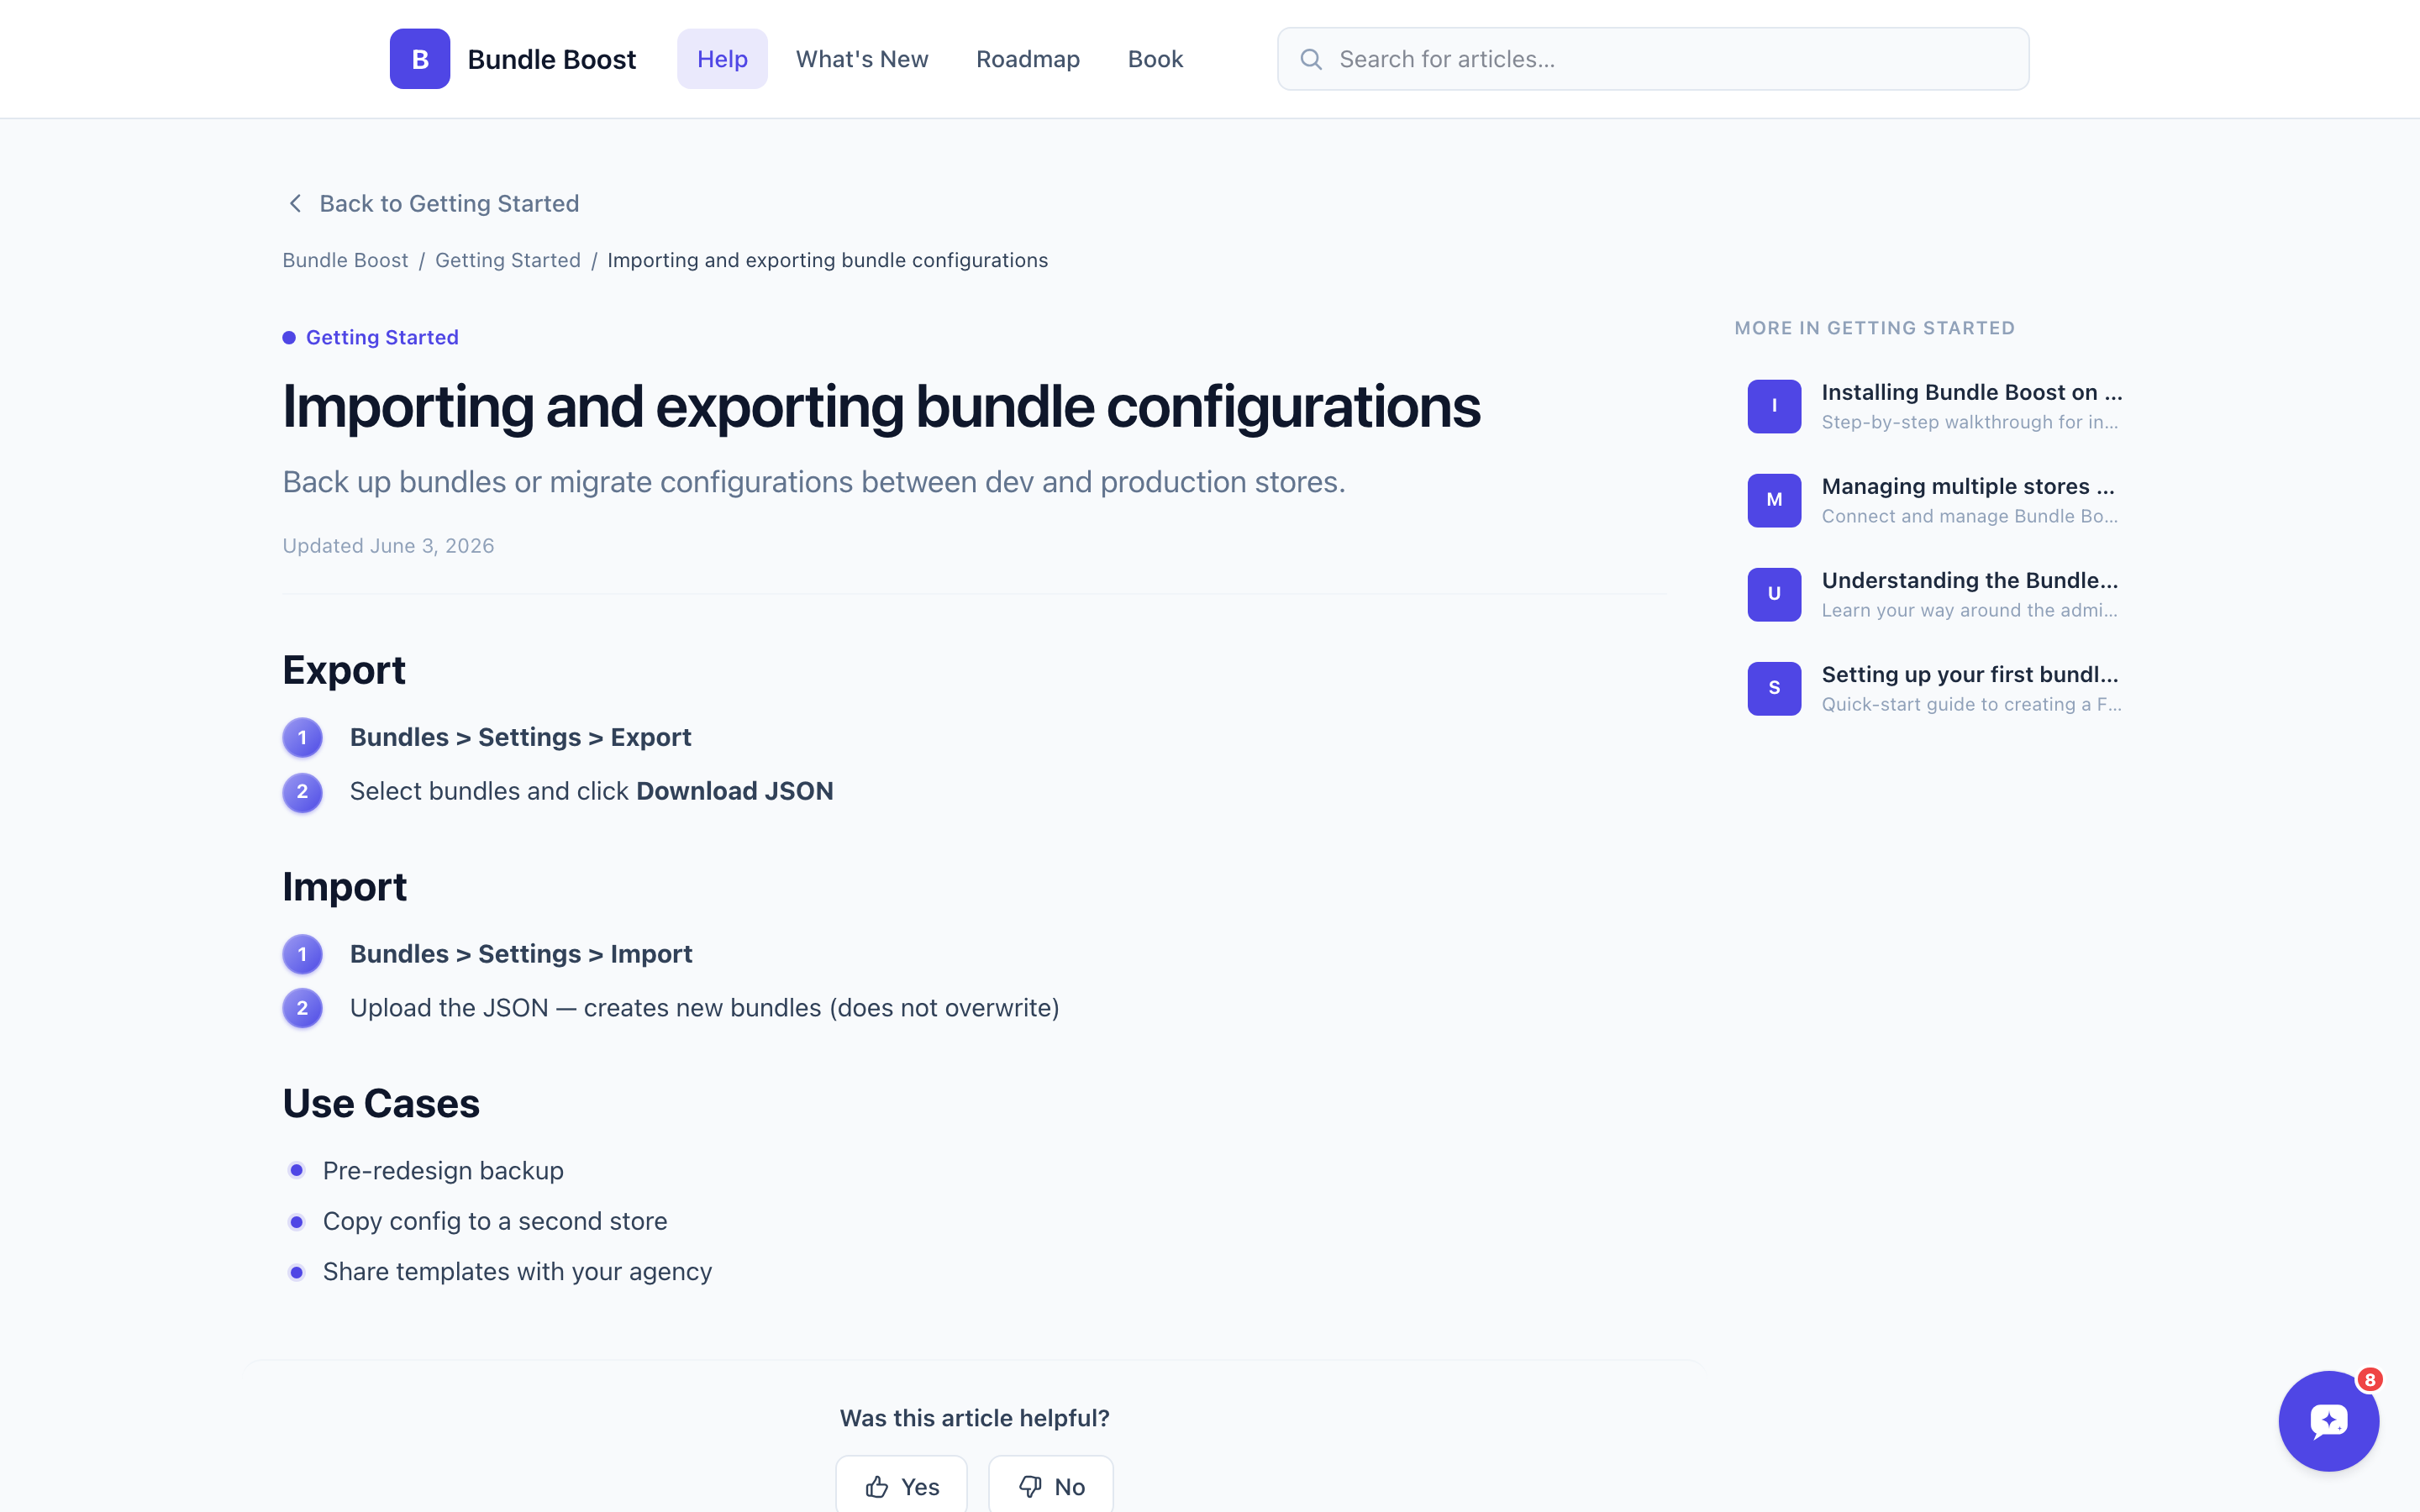
Task: Click the article subtitle about backing up bundles
Action: click(814, 482)
